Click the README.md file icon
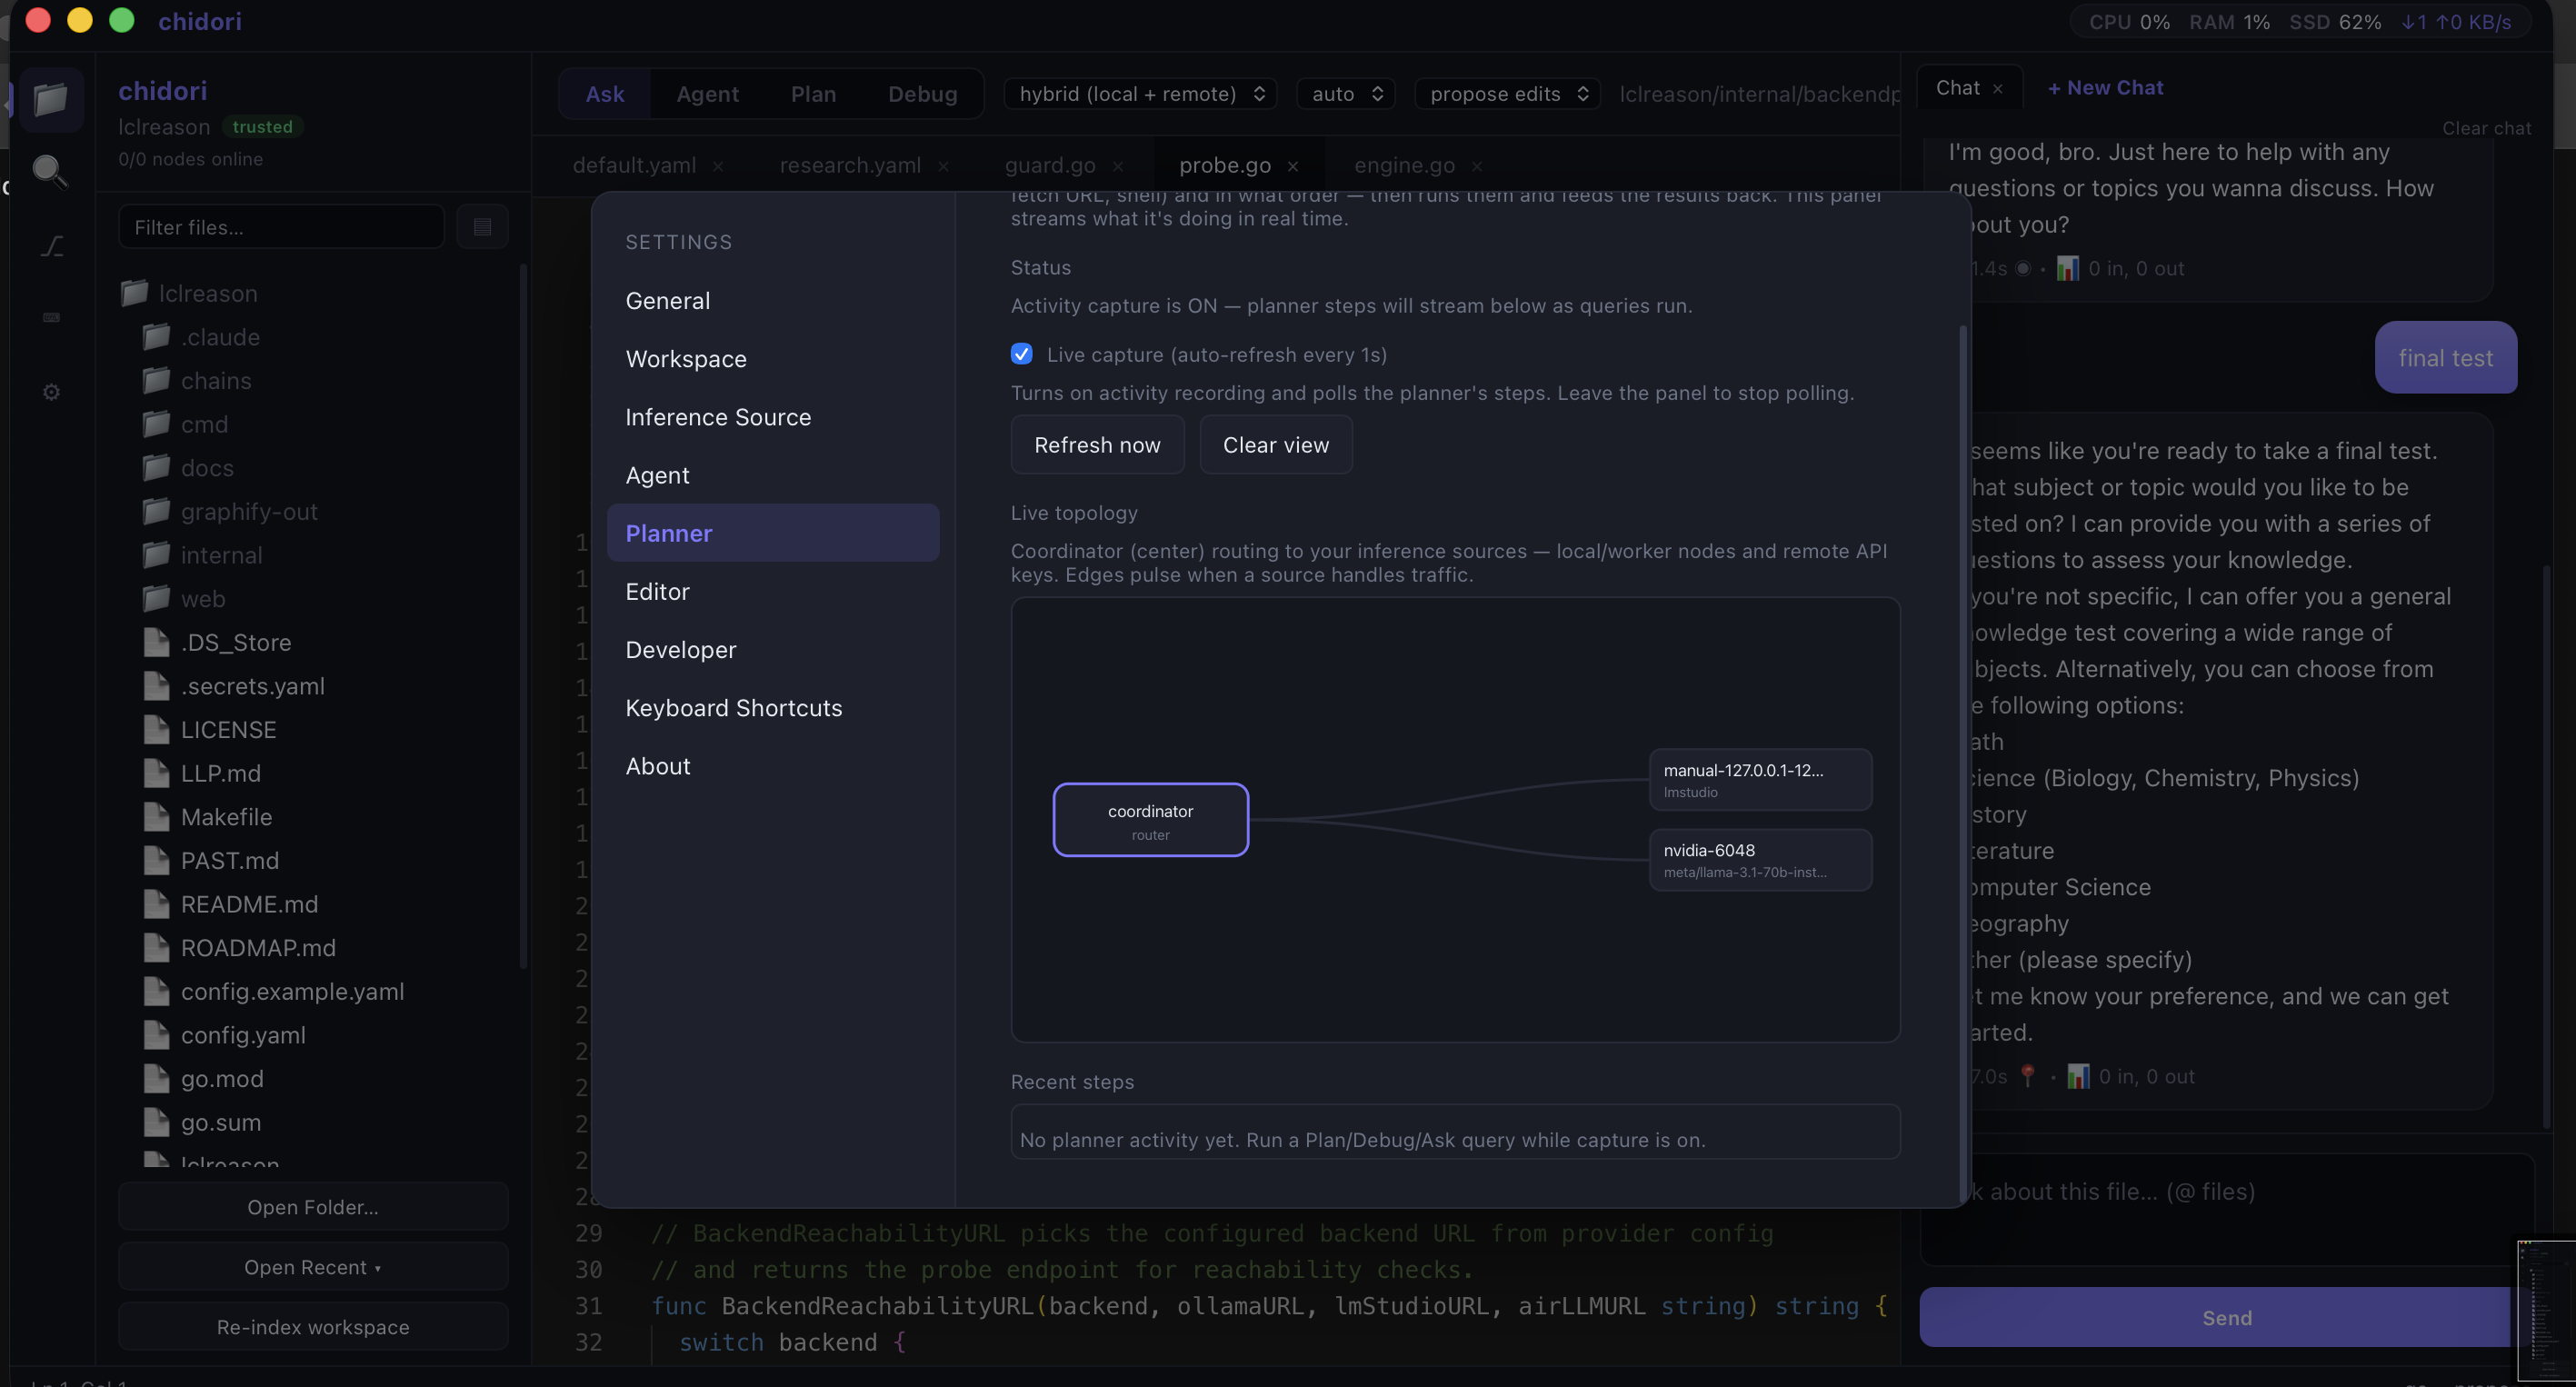Image resolution: width=2576 pixels, height=1387 pixels. pyautogui.click(x=156, y=904)
